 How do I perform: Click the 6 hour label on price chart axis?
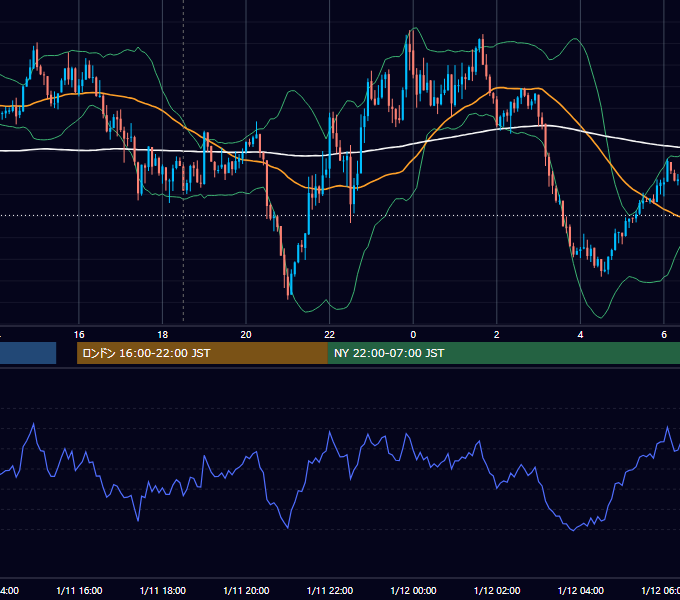[x=664, y=335]
